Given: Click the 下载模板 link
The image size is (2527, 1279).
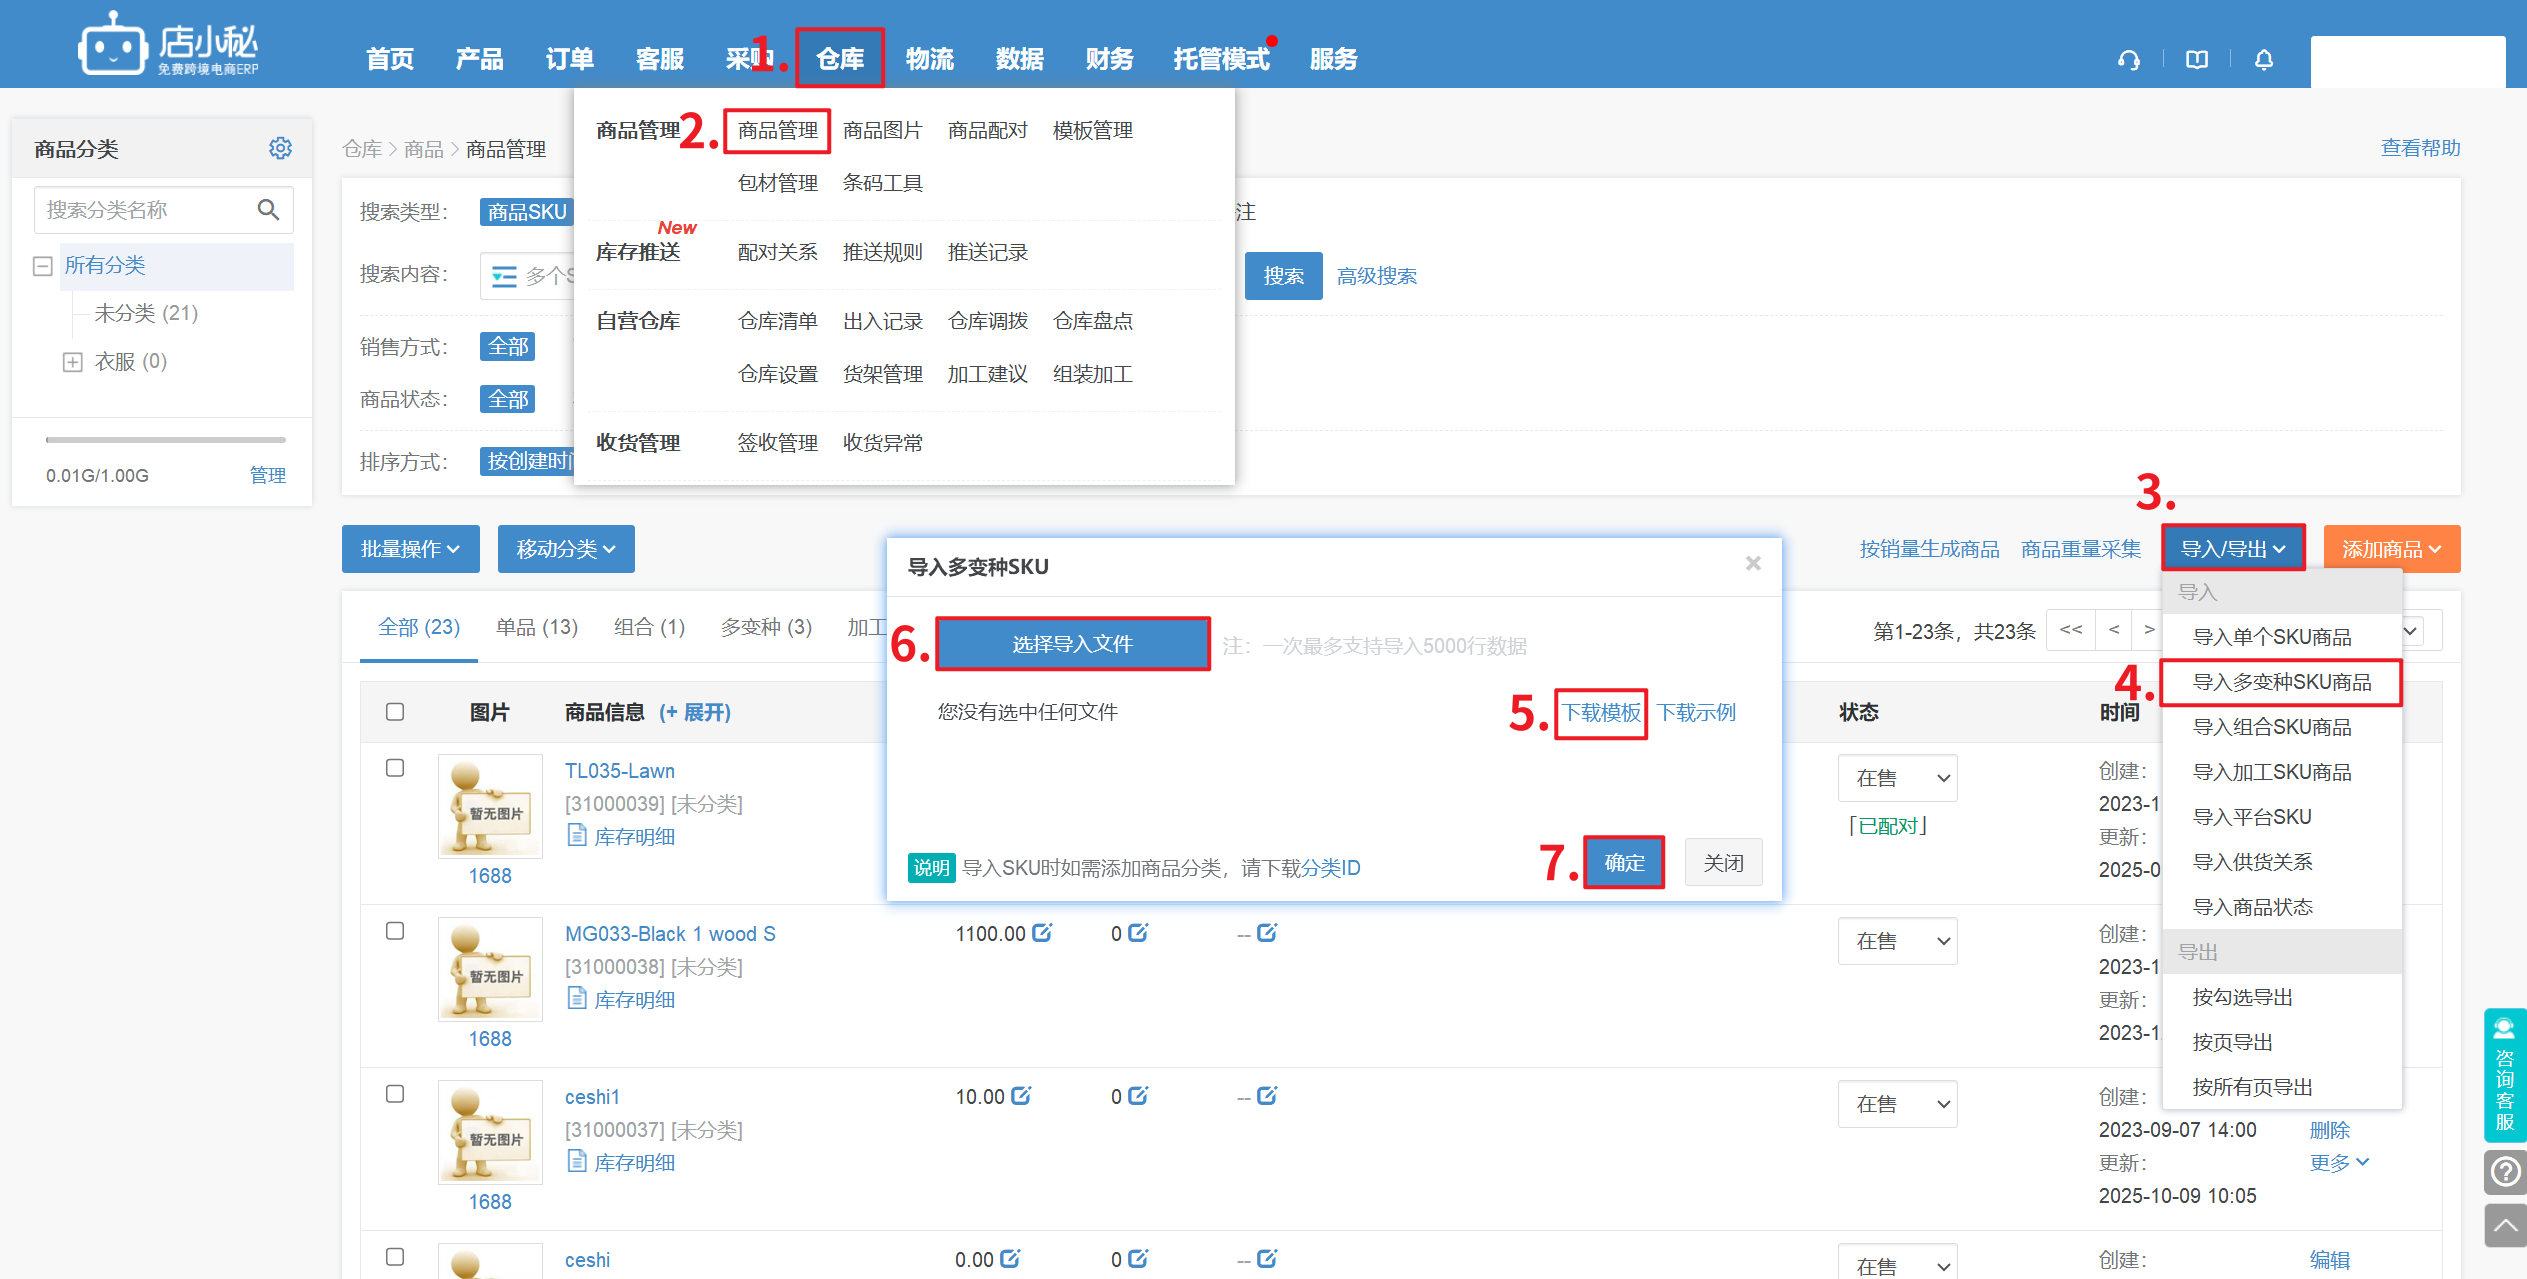Looking at the screenshot, I should pos(1600,713).
